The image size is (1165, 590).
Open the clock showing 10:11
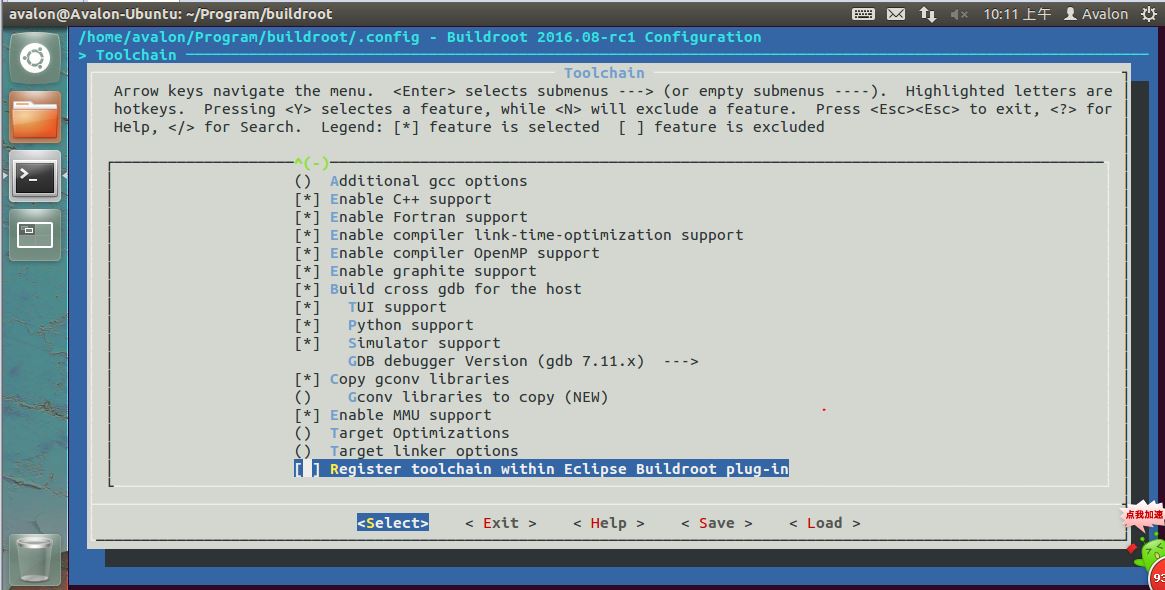point(1017,13)
